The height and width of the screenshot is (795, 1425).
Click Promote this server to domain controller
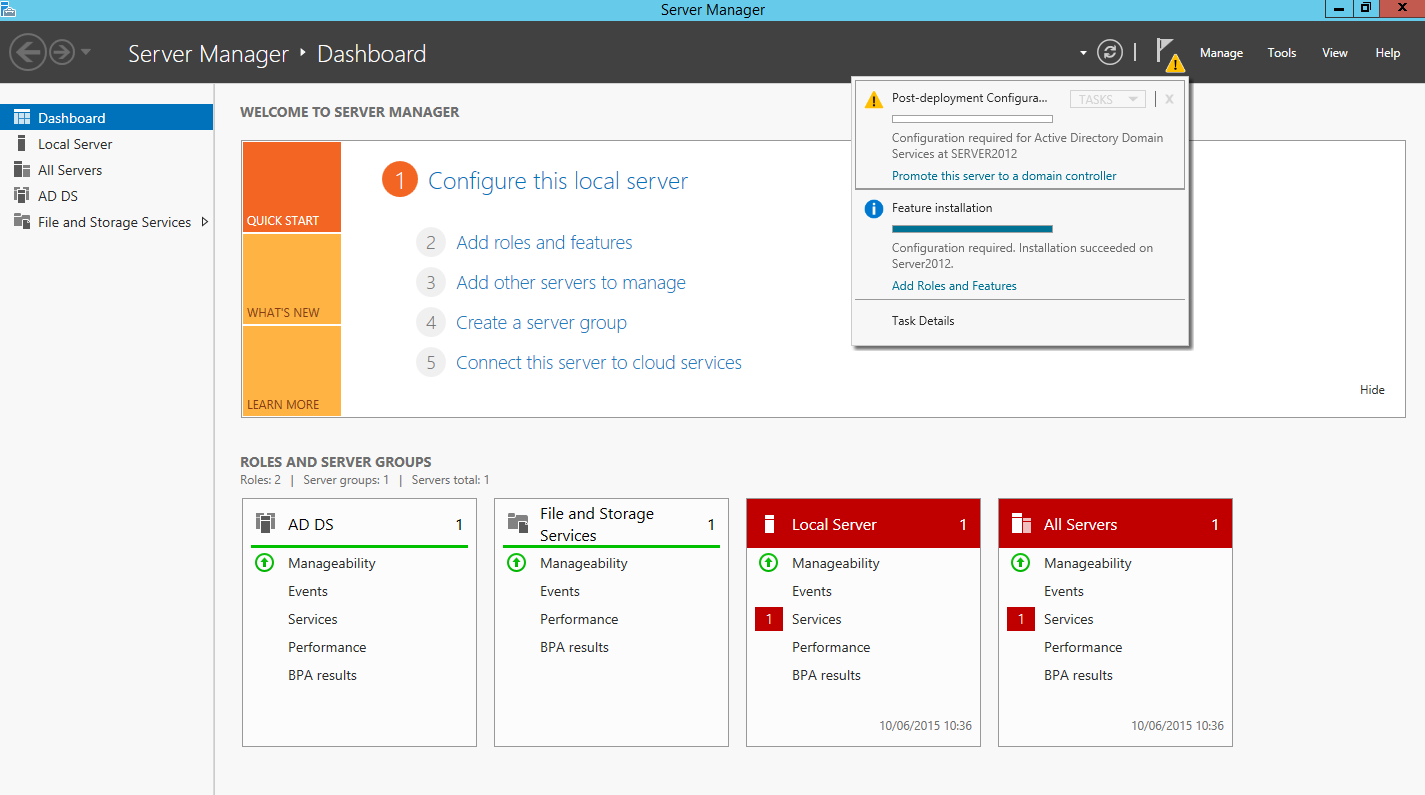pos(1004,176)
